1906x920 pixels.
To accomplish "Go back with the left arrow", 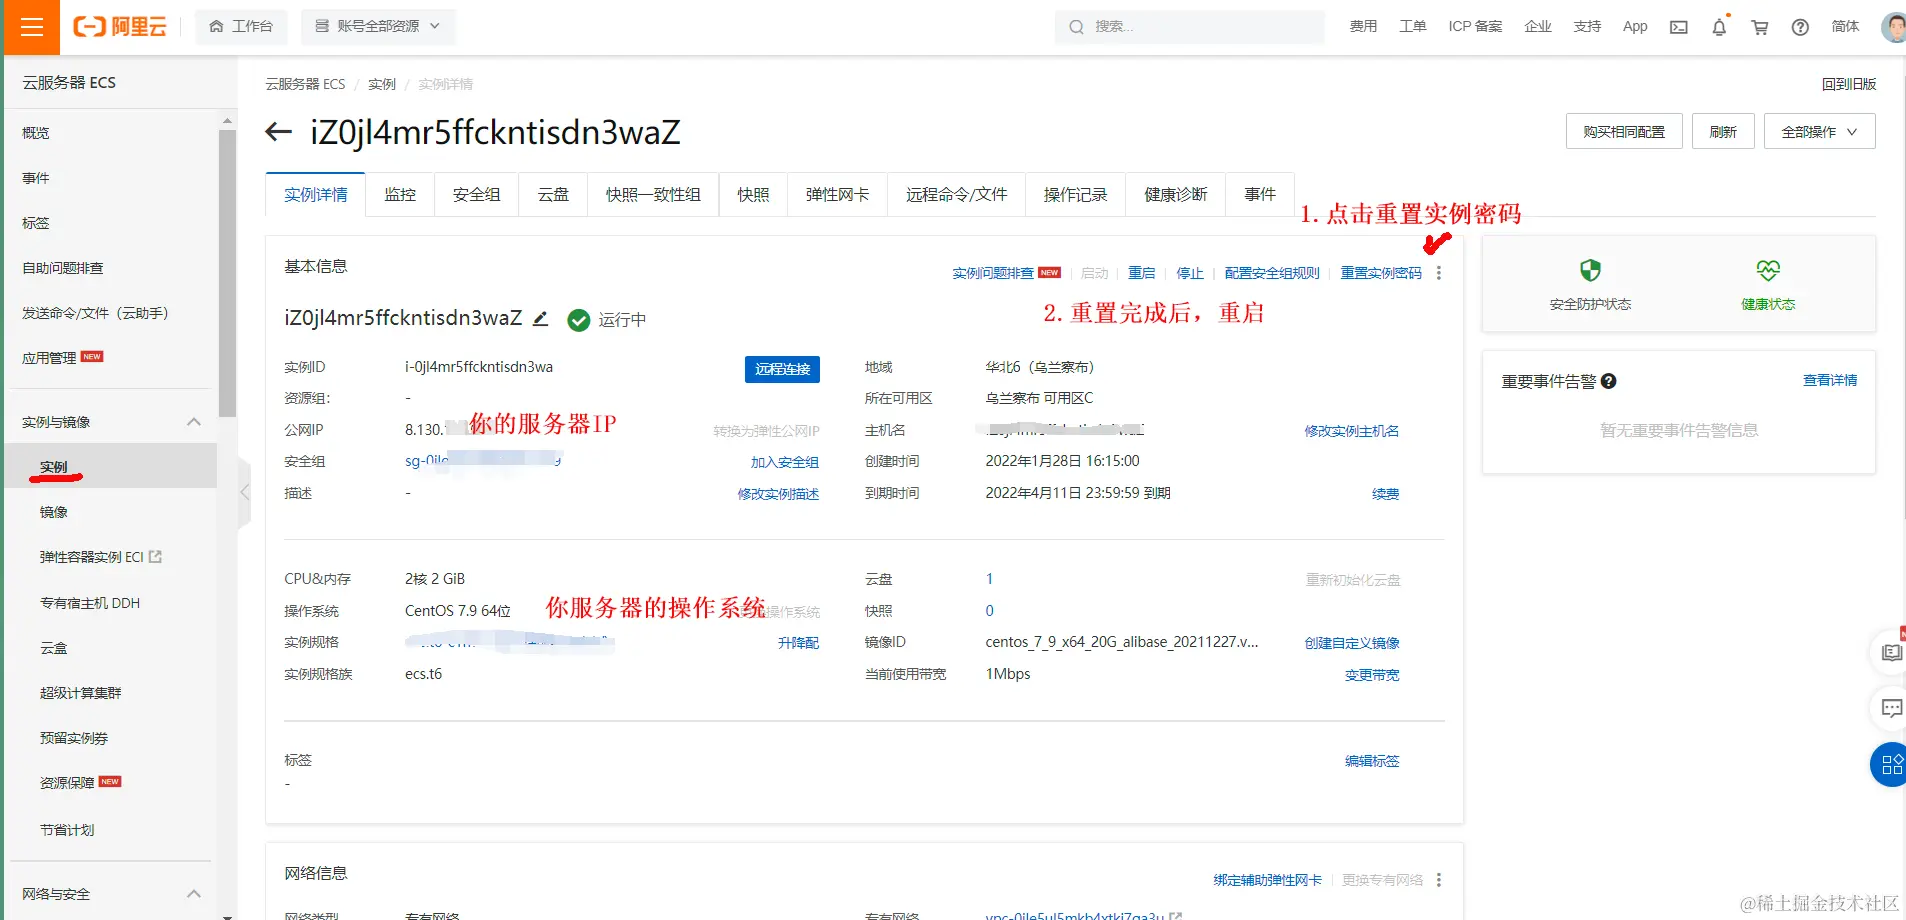I will (x=278, y=132).
